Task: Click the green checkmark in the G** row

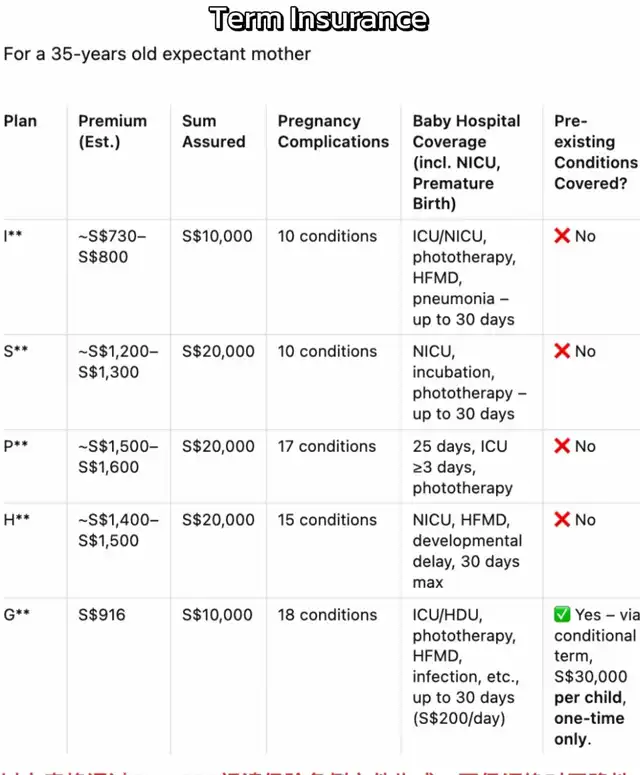Action: coord(562,615)
